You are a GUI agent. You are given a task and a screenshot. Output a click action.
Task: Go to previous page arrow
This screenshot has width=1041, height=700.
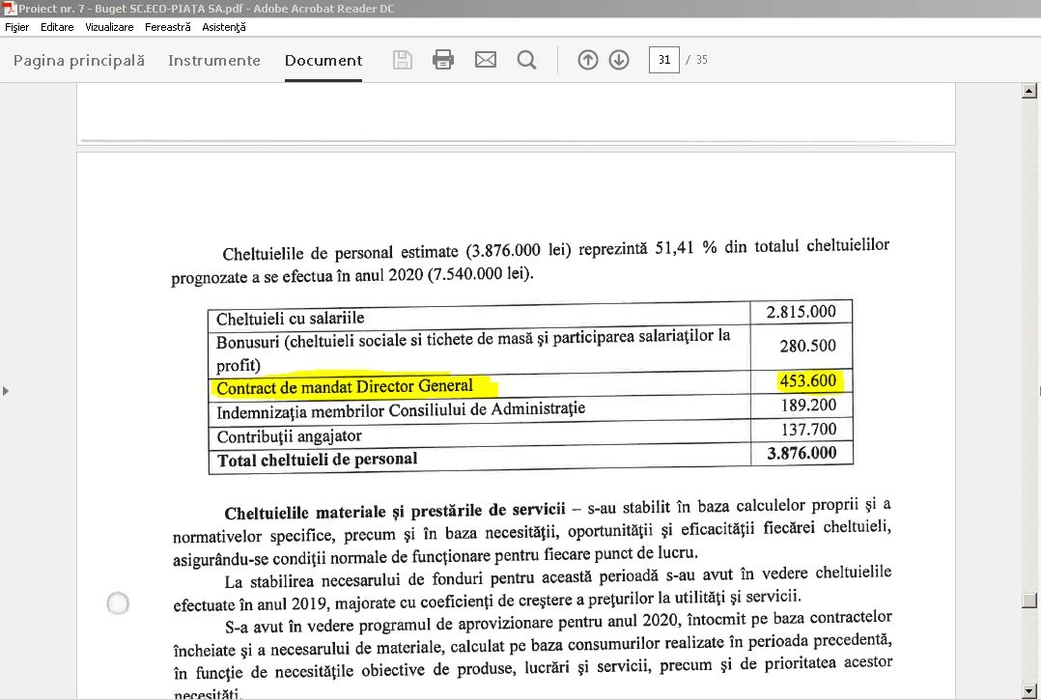pos(588,60)
